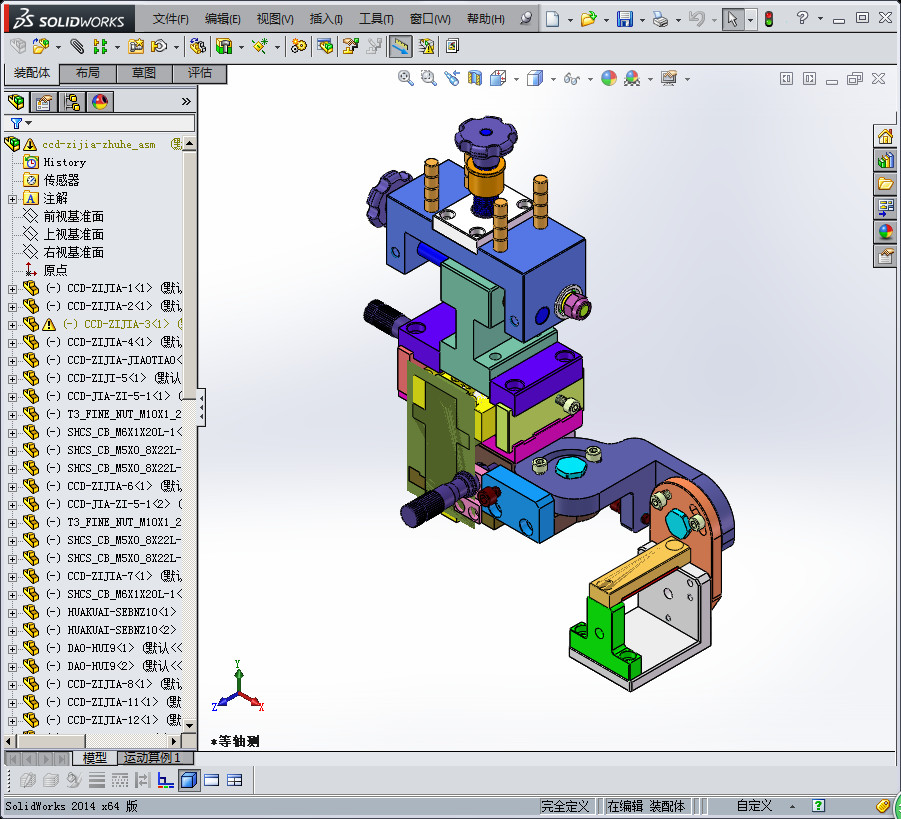Toggle the coordinate axes icon in bottom toolbar
901x819 pixels.
[x=165, y=780]
